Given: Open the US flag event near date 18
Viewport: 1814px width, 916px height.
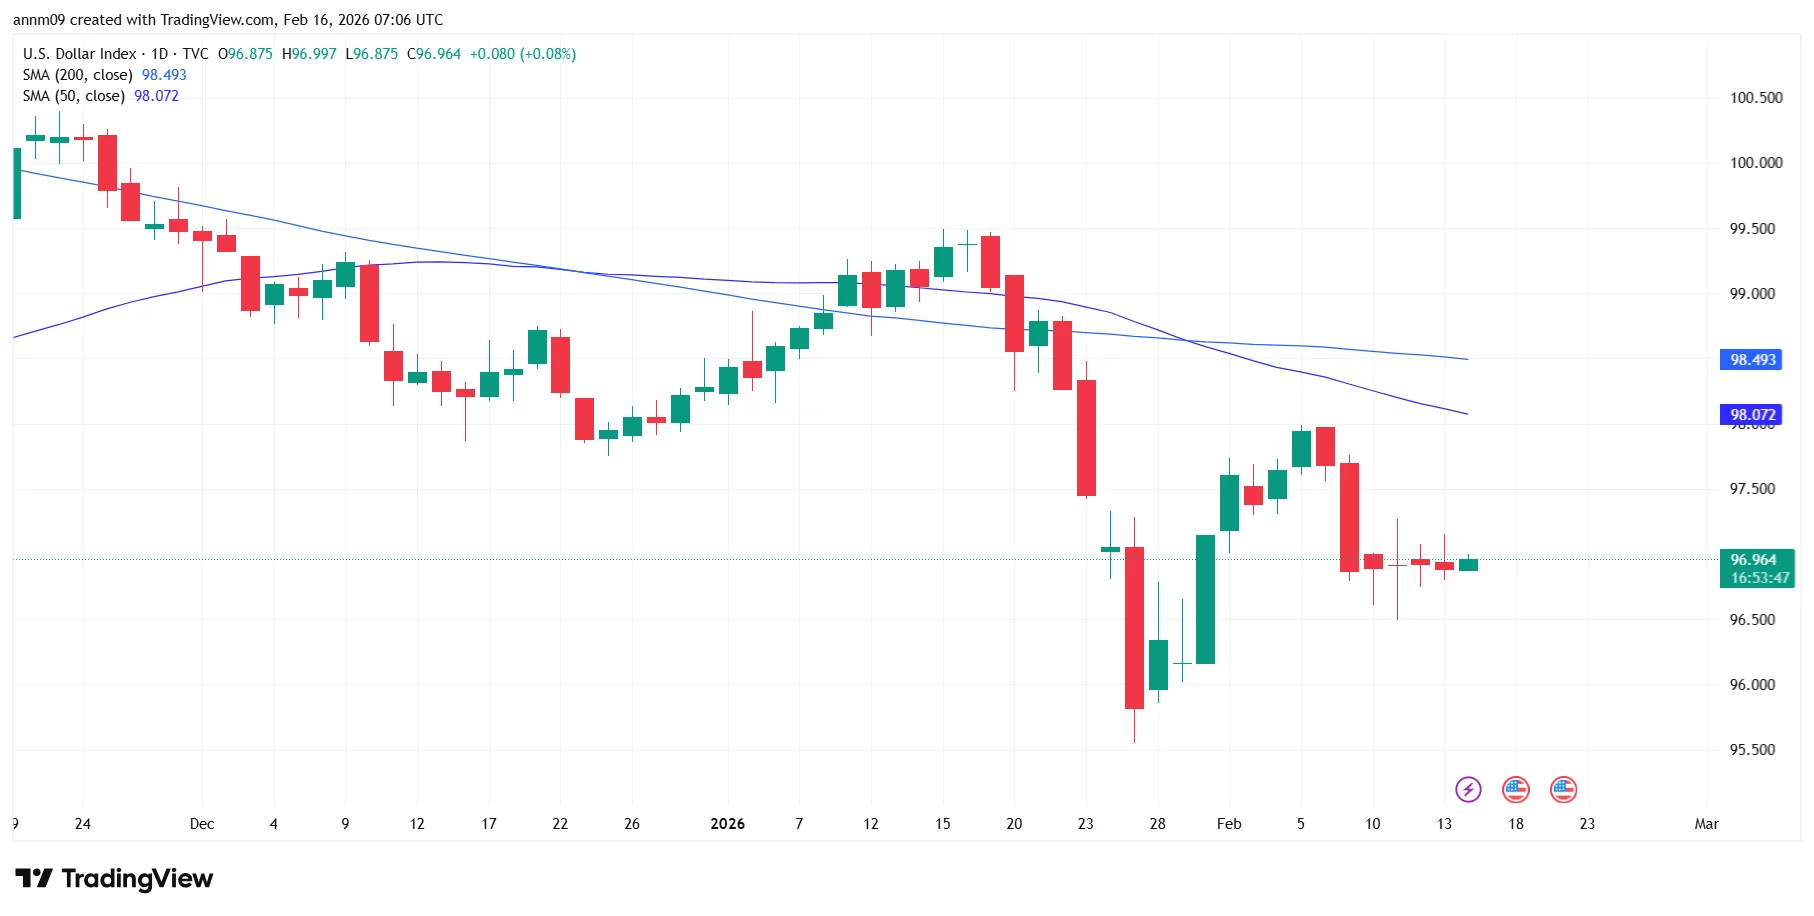Looking at the screenshot, I should click(x=1516, y=790).
